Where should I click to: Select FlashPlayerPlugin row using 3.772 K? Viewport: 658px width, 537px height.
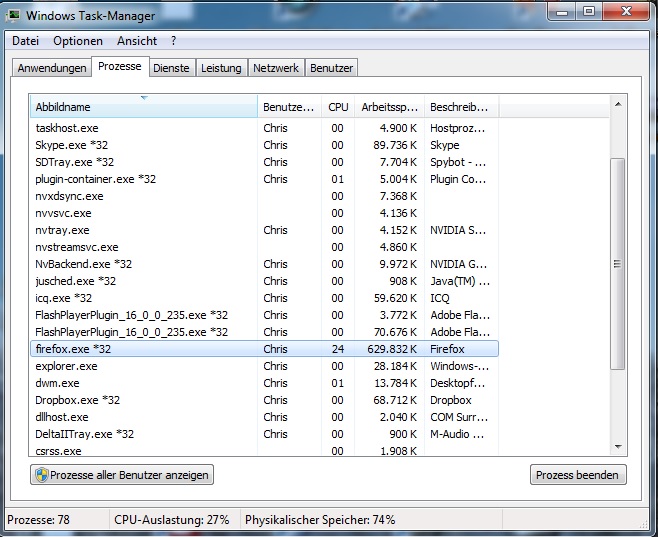(x=264, y=315)
